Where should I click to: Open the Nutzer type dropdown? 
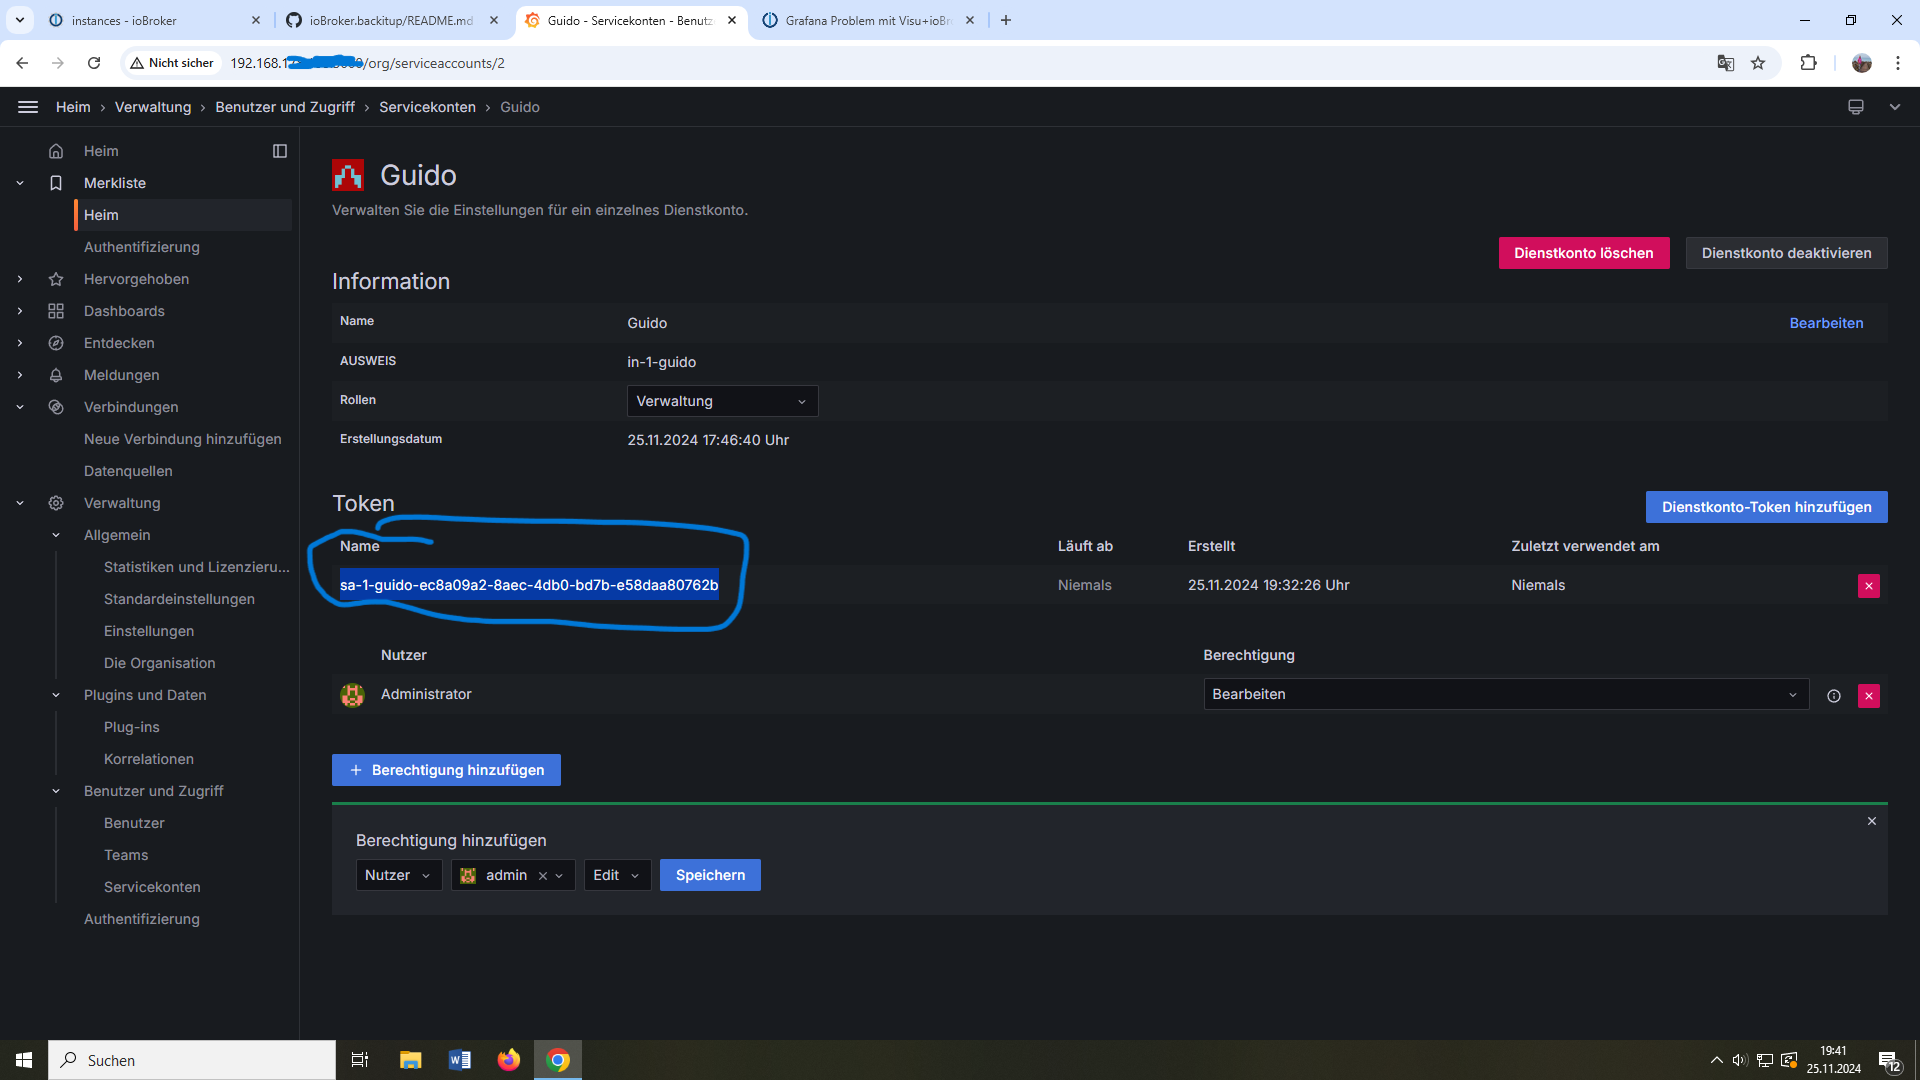pos(398,875)
